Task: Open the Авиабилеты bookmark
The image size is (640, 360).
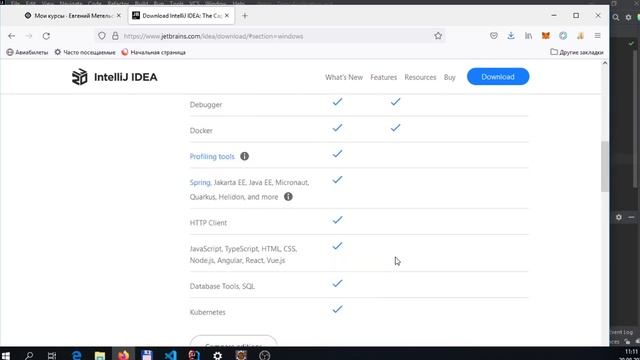Action: tap(27, 52)
